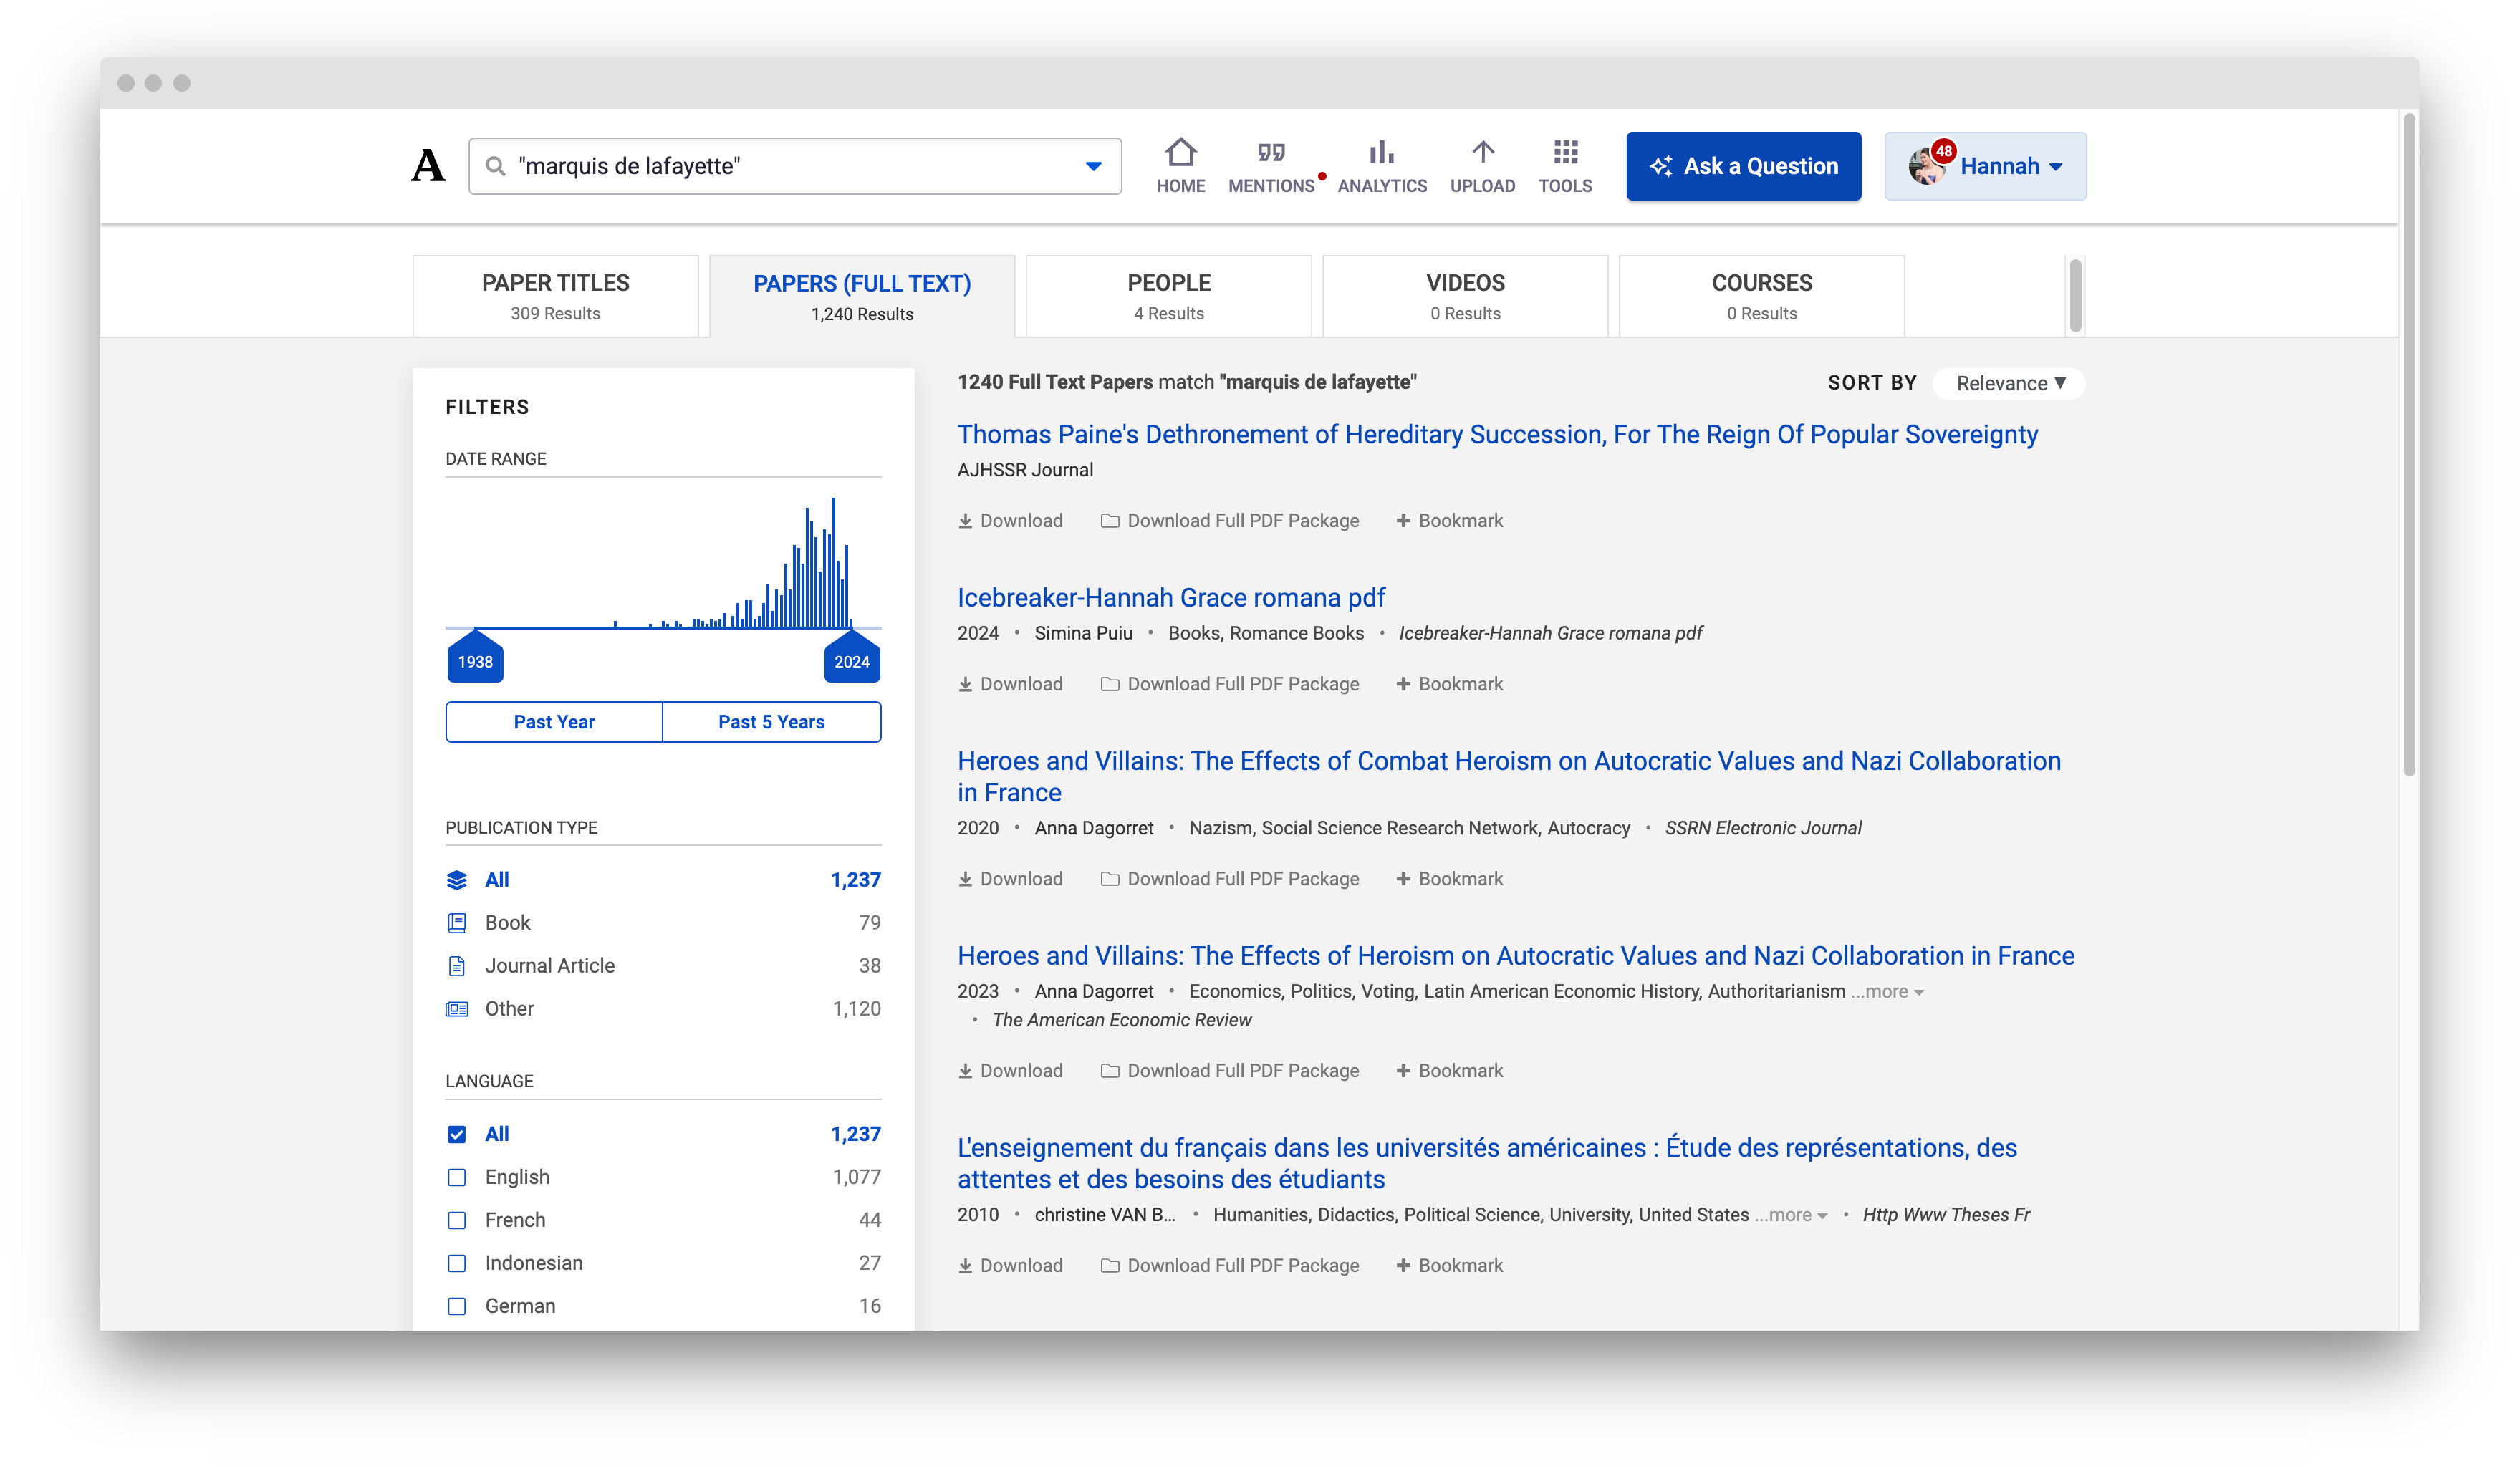This screenshot has height=1474, width=2520.
Task: Switch to the Courses tab
Action: point(1761,296)
